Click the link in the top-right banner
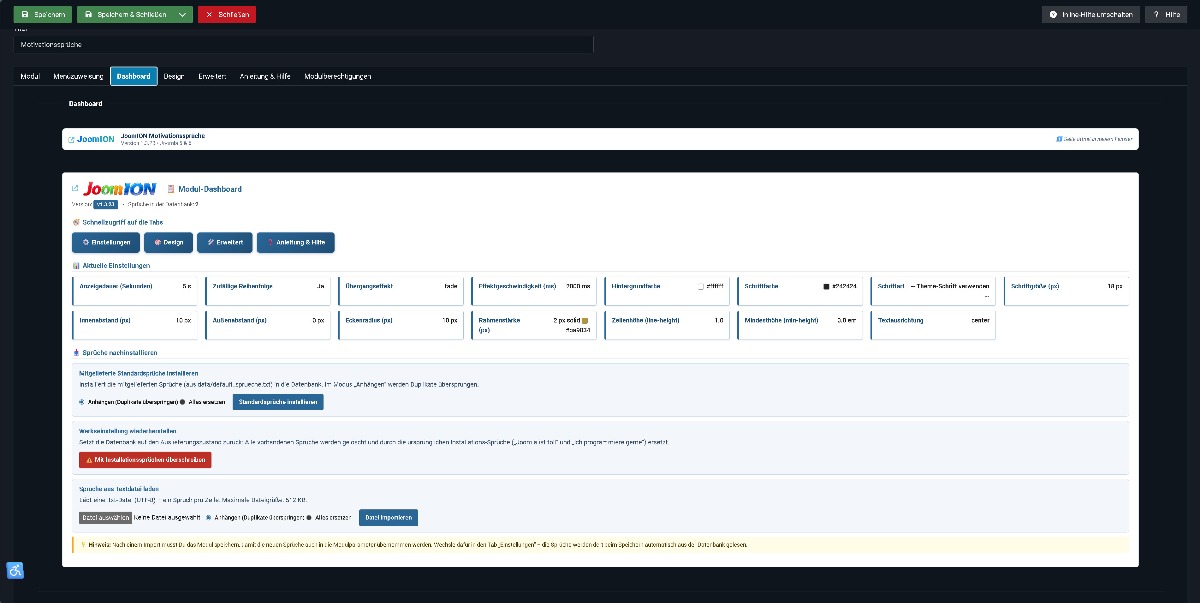This screenshot has height=603, width=1200. click(x=1094, y=139)
